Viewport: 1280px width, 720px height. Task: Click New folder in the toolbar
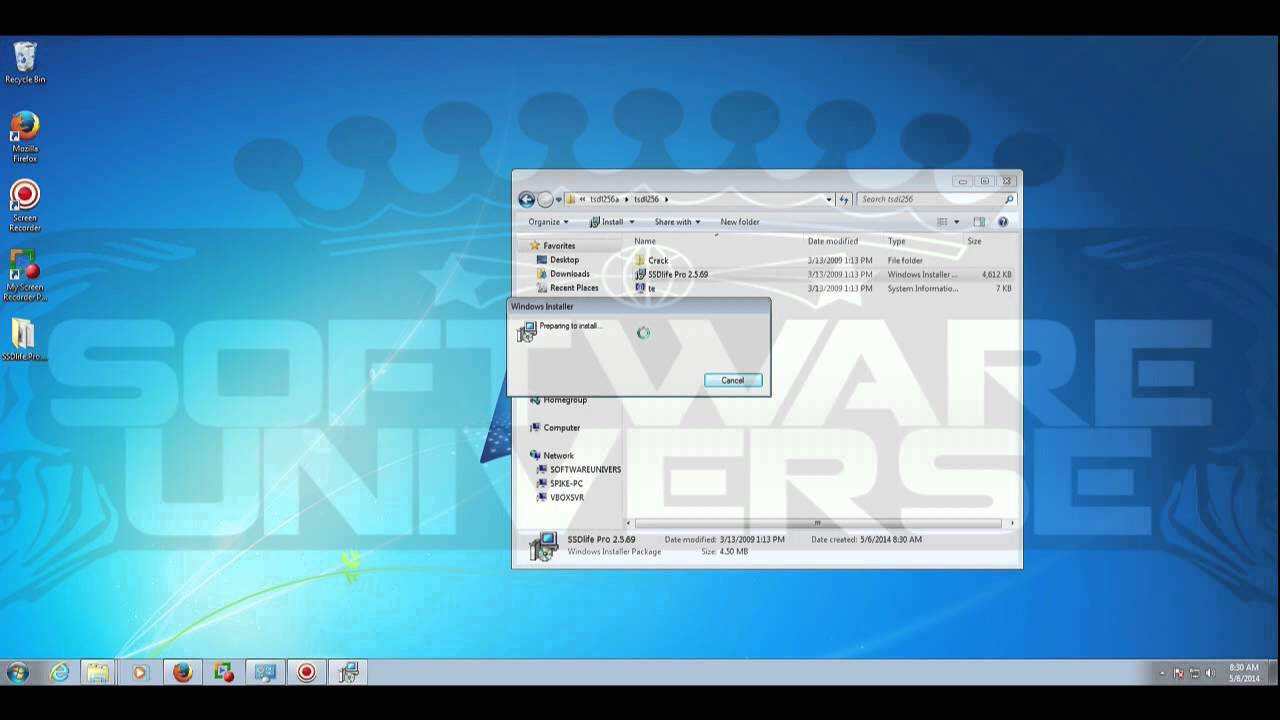[740, 222]
